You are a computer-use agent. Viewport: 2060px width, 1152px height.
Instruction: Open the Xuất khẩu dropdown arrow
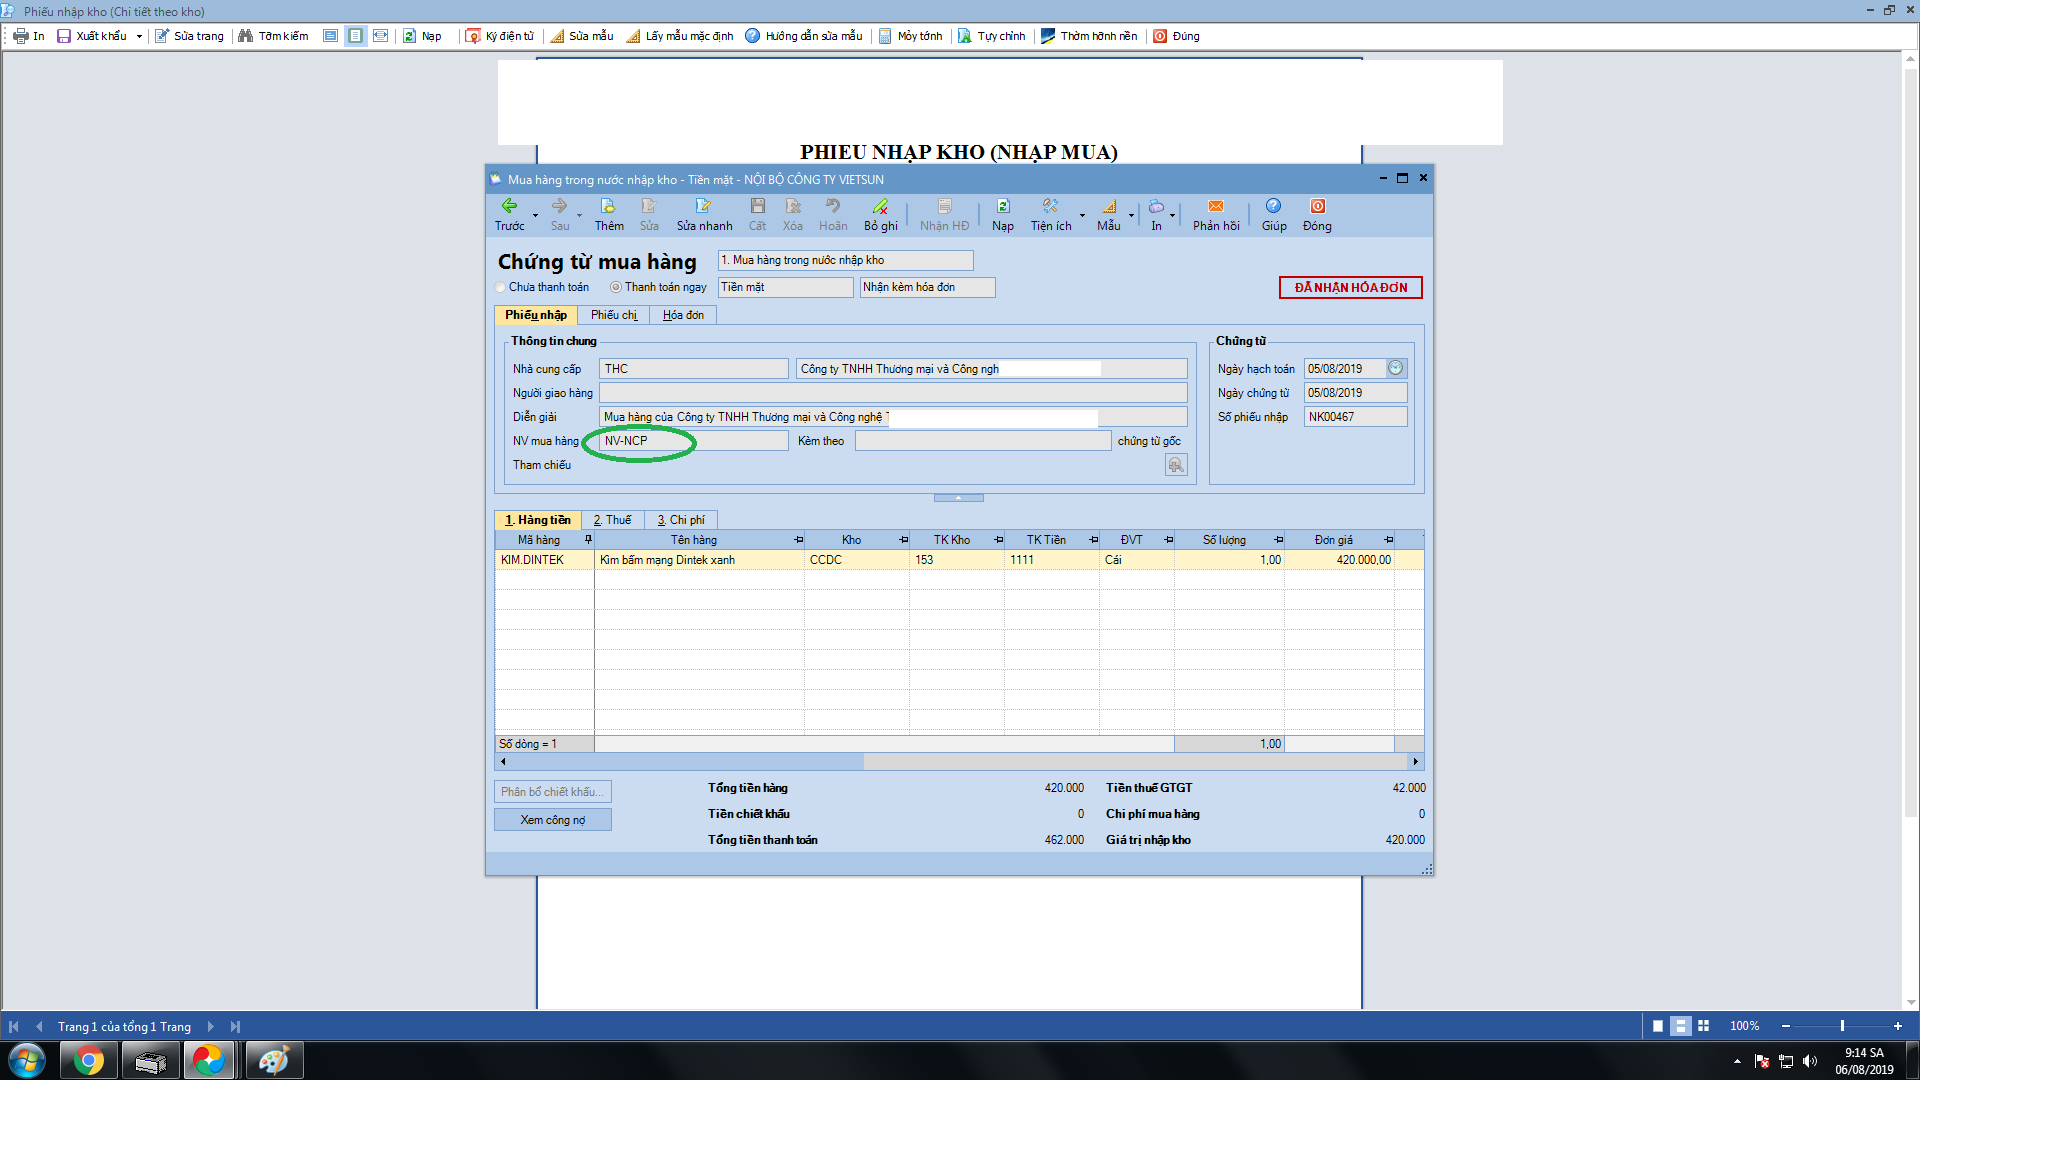[x=139, y=37]
